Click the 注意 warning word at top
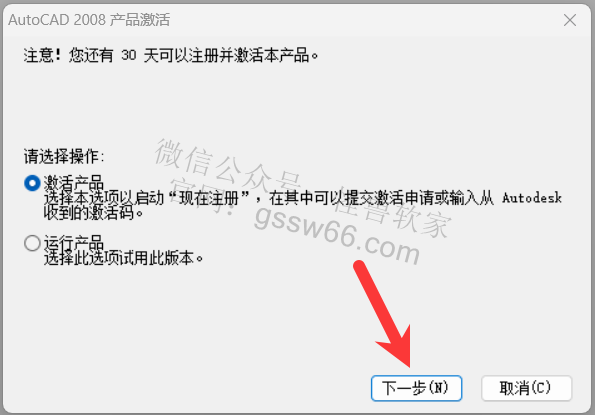This screenshot has height=415, width=595. (39, 56)
